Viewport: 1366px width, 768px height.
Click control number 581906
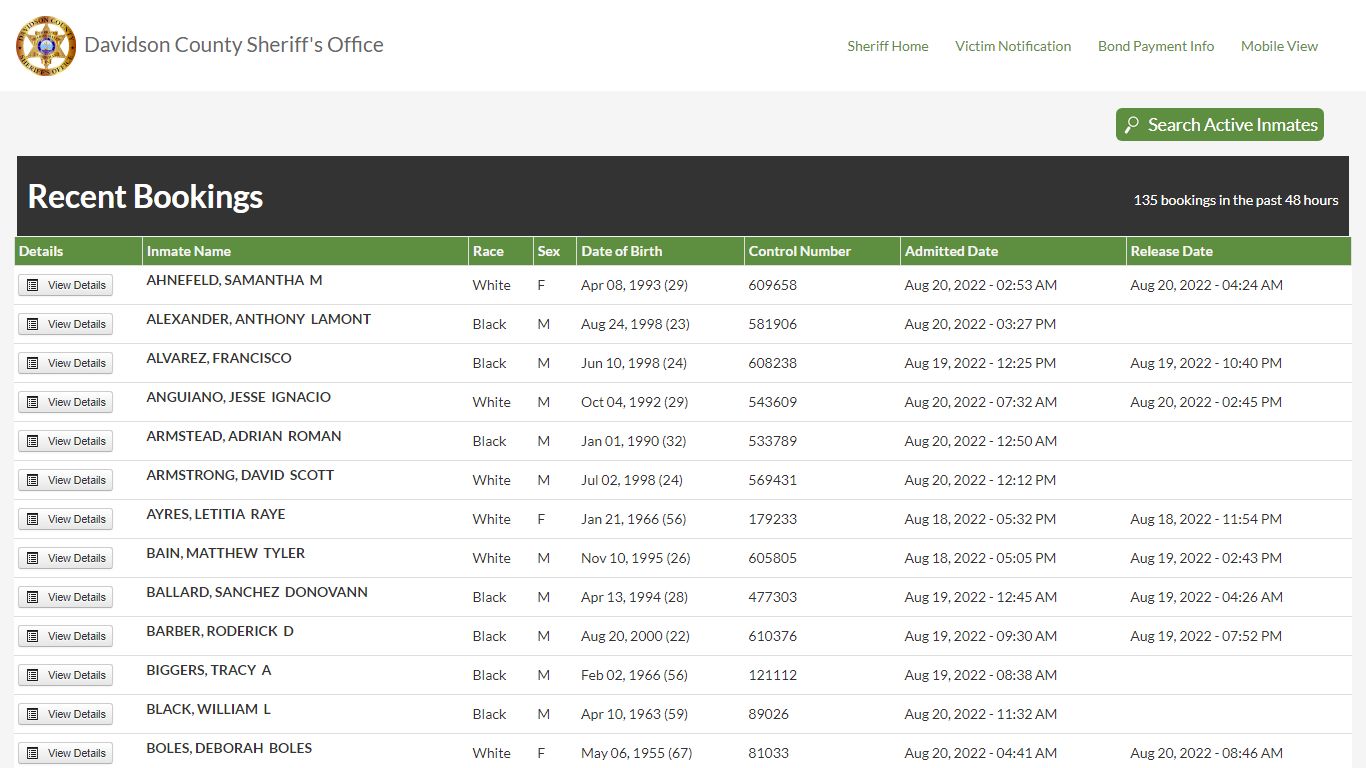[773, 324]
